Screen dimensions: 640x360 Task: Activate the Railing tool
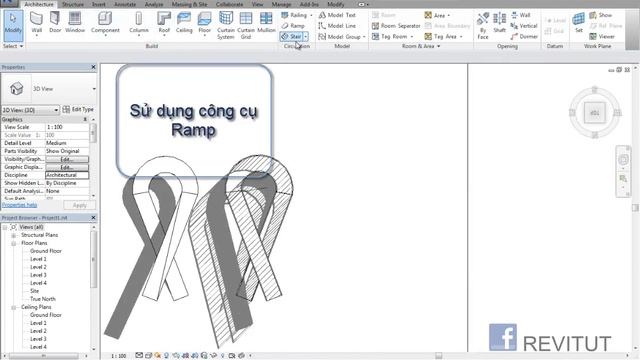point(294,15)
